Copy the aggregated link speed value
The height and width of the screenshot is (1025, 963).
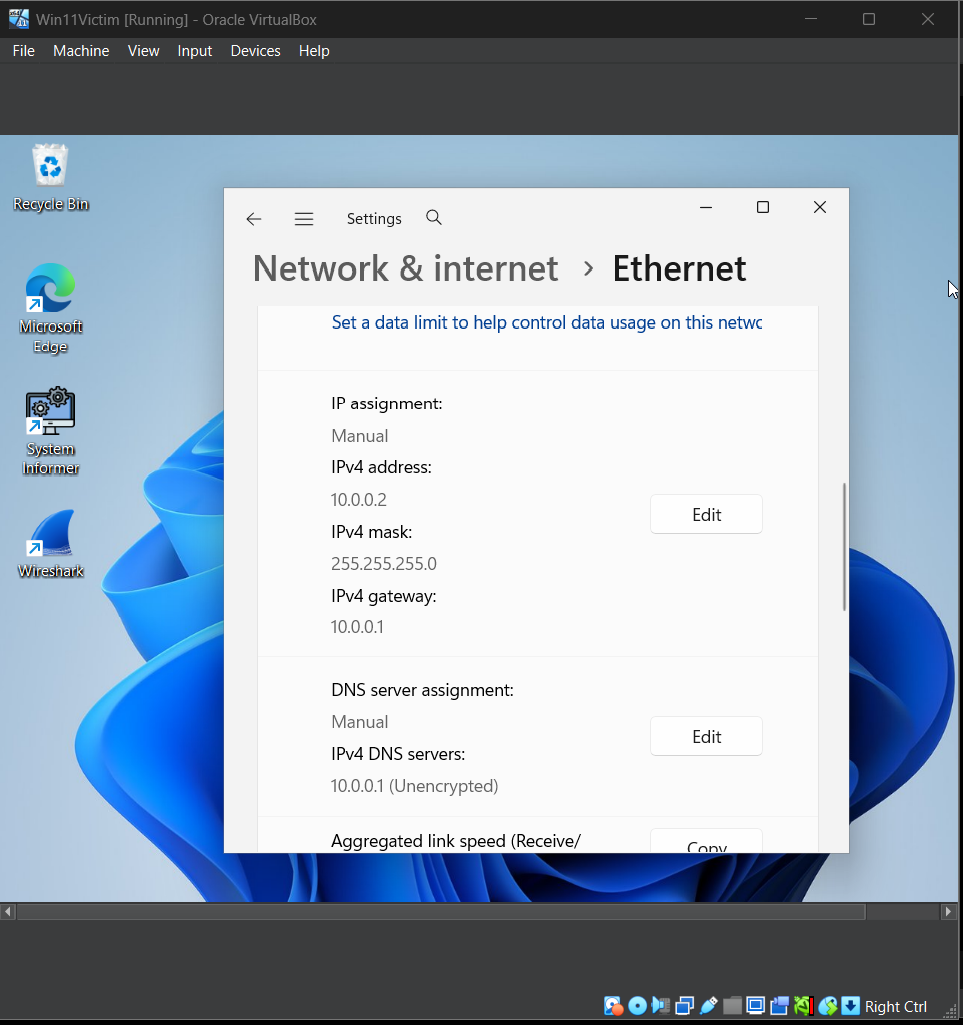coord(706,845)
